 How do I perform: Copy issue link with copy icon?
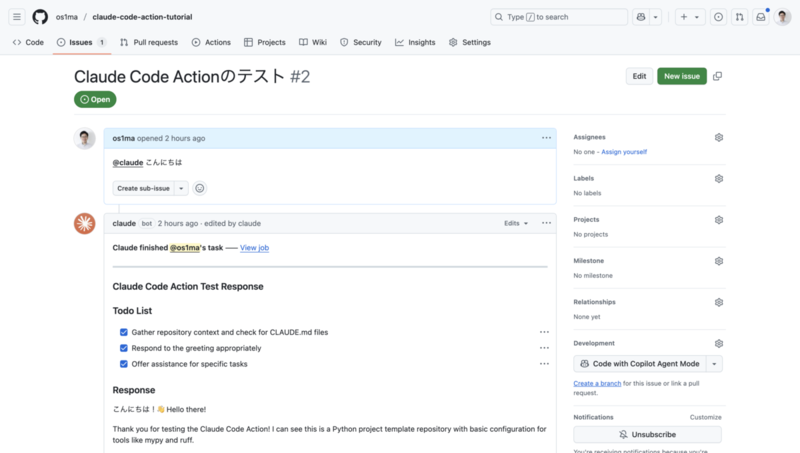pos(717,76)
